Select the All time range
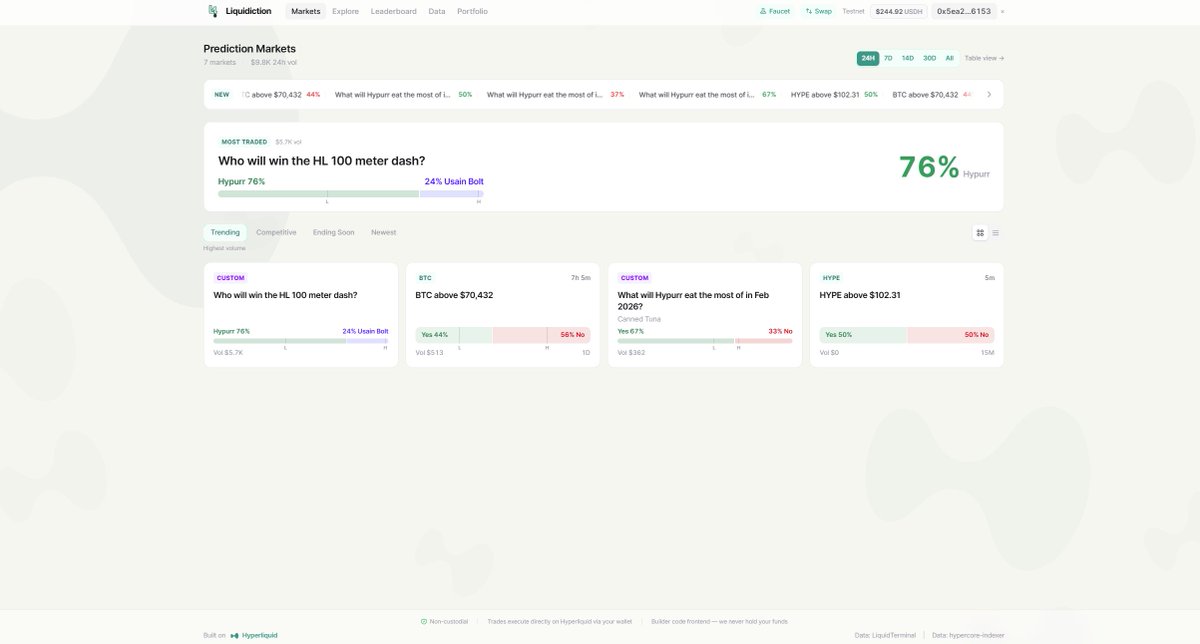Image resolution: width=1200 pixels, height=644 pixels. click(949, 58)
